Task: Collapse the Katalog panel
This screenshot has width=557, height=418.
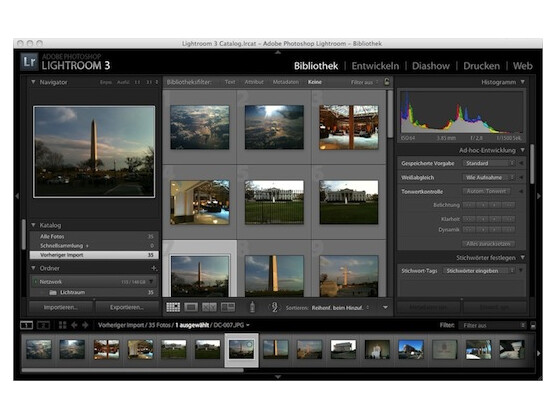Action: click(x=33, y=225)
